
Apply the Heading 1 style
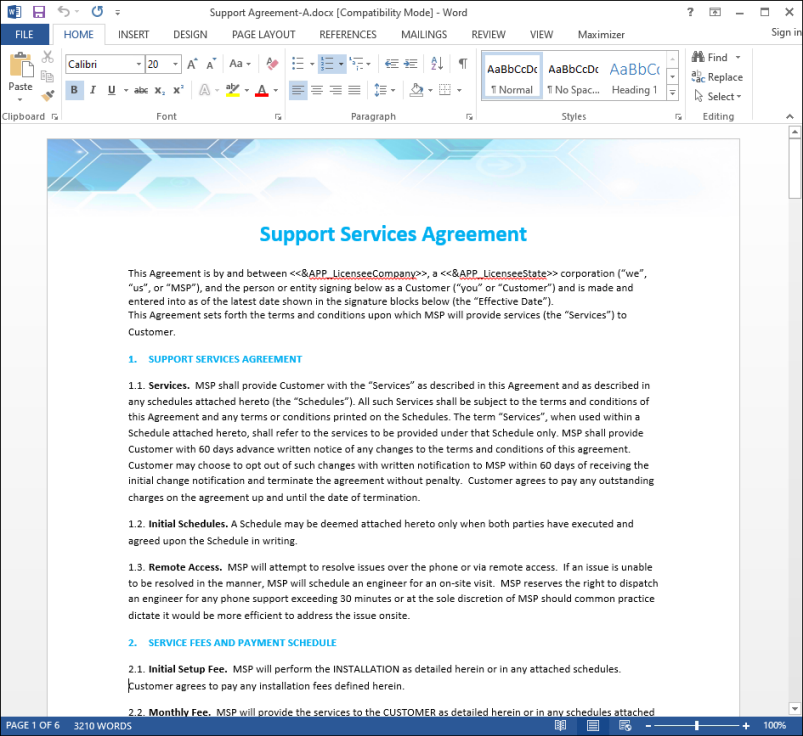point(635,77)
